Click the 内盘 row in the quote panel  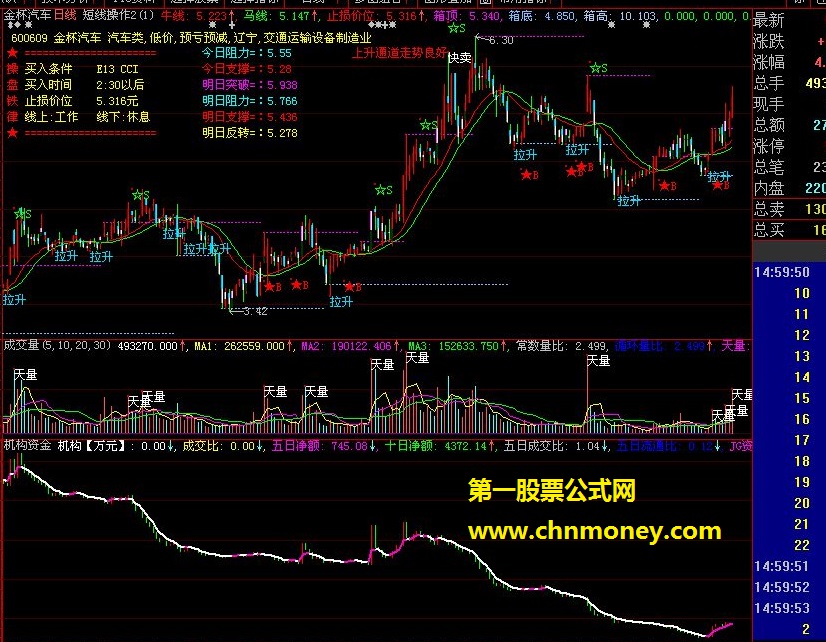click(x=789, y=188)
